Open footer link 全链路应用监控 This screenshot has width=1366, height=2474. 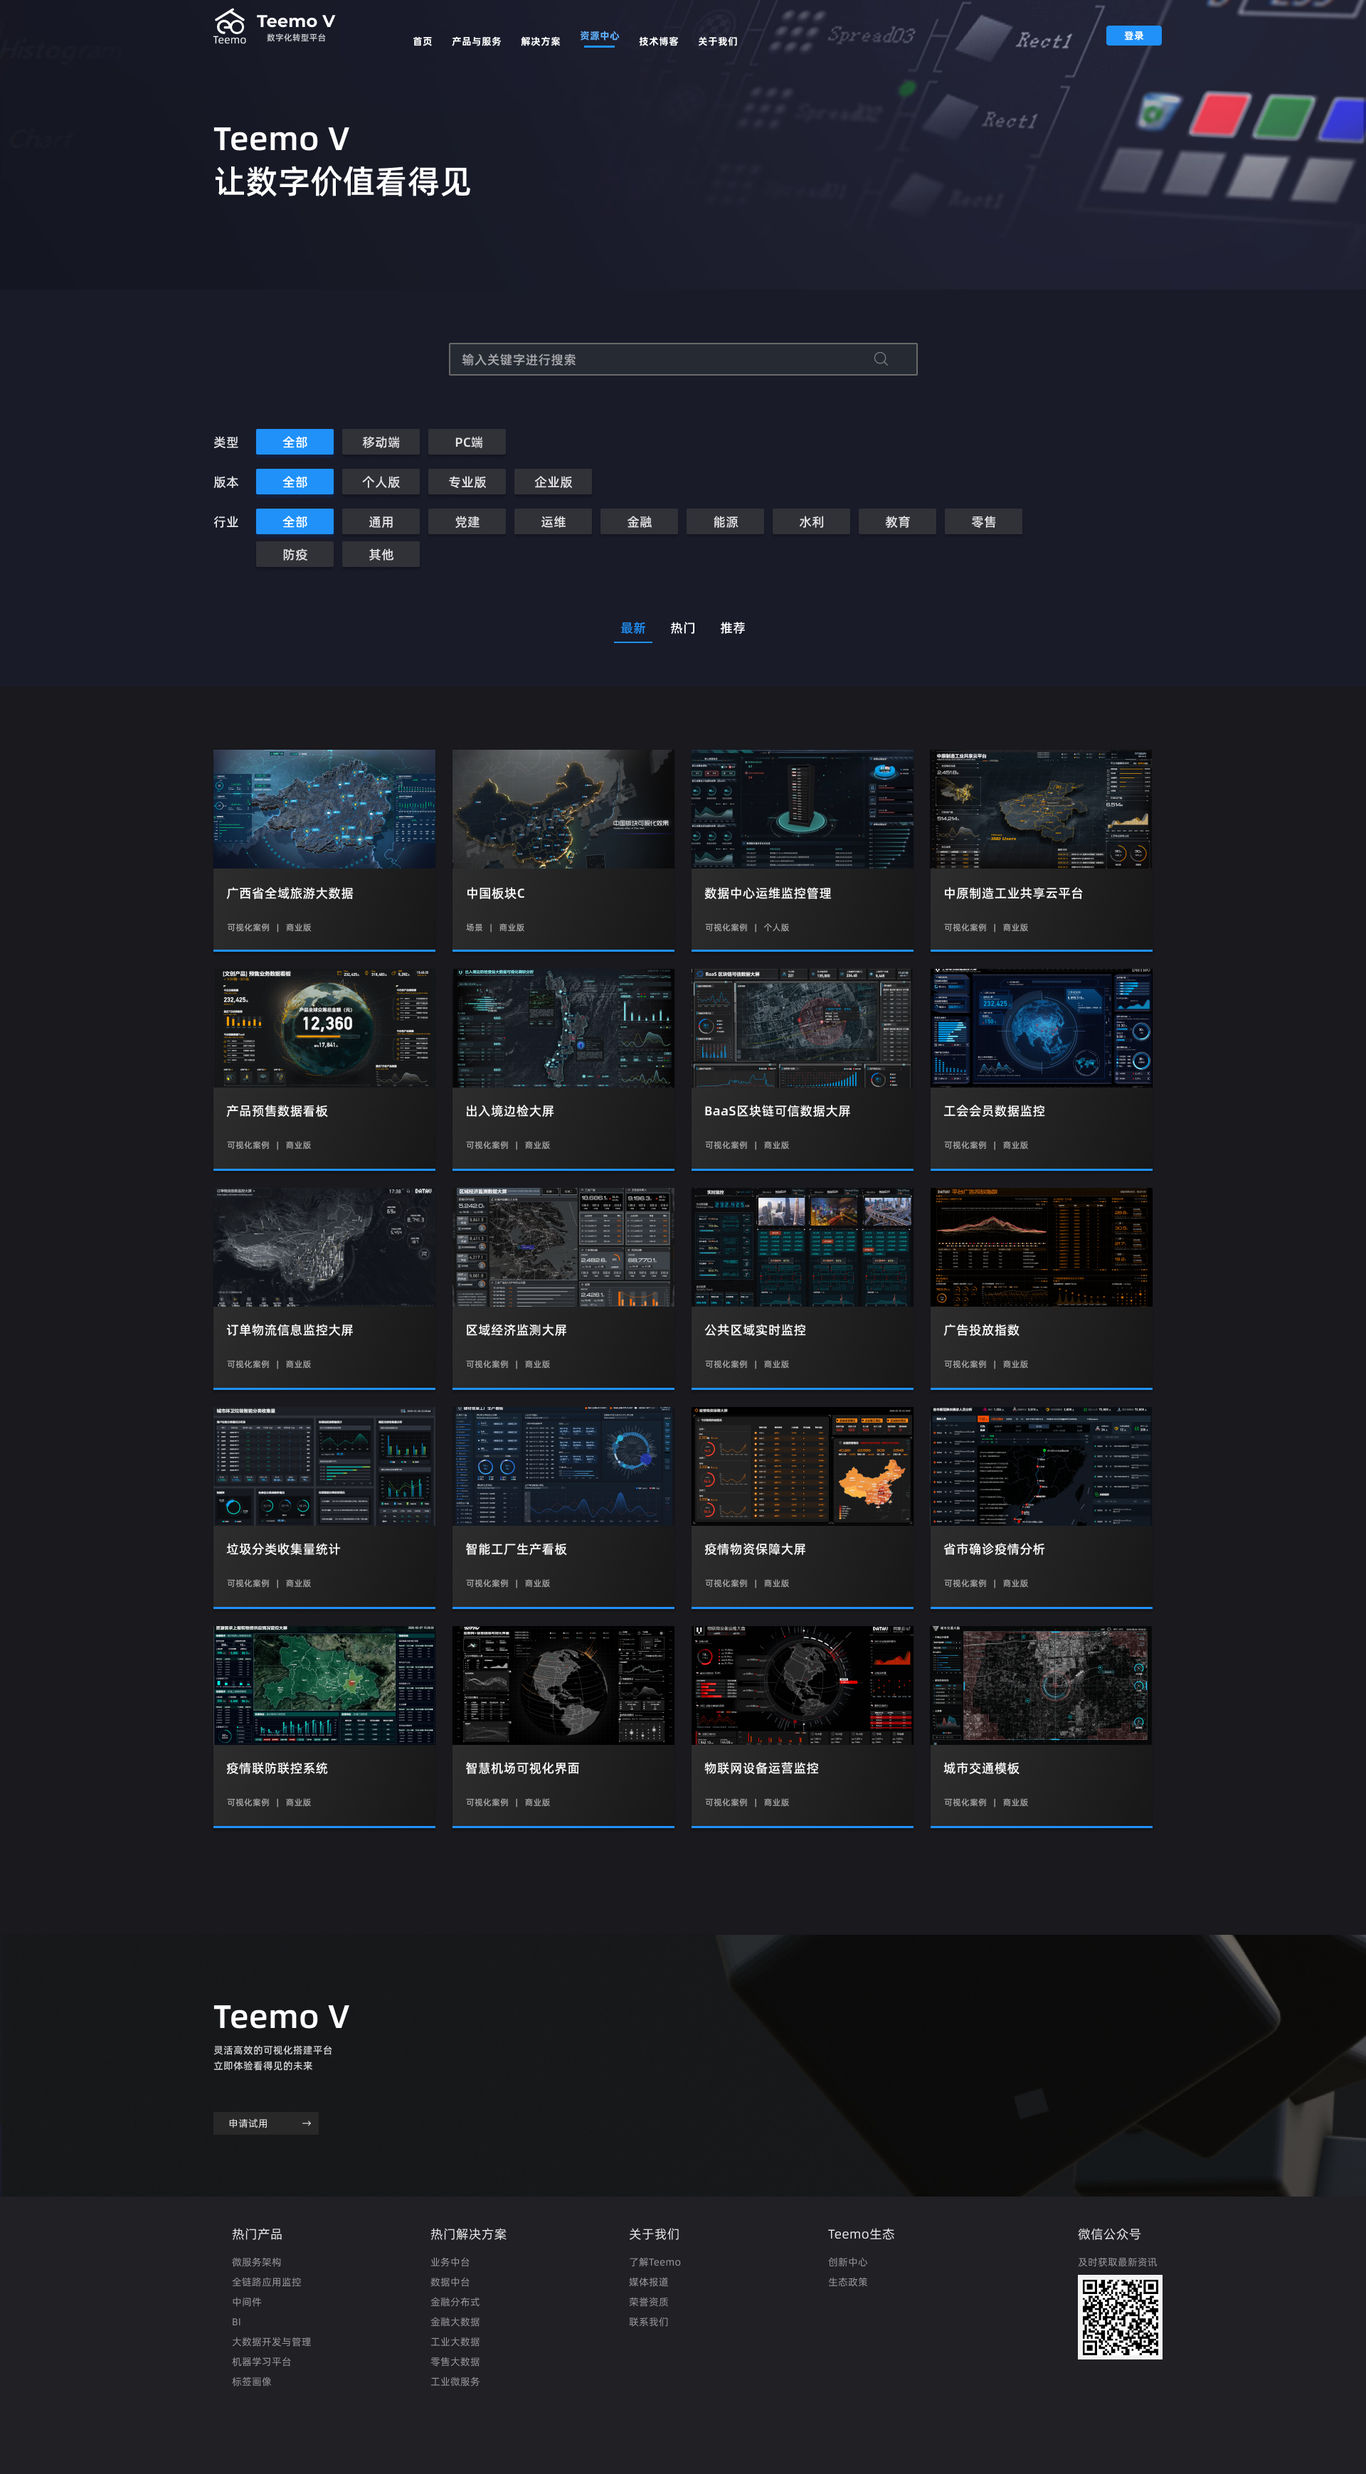point(267,2282)
